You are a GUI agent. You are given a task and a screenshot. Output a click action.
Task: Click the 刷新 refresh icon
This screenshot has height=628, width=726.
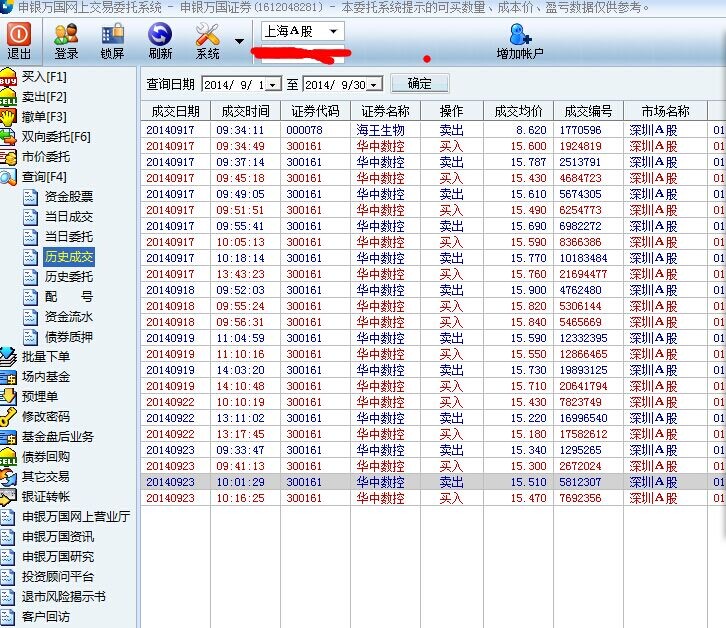tap(160, 34)
